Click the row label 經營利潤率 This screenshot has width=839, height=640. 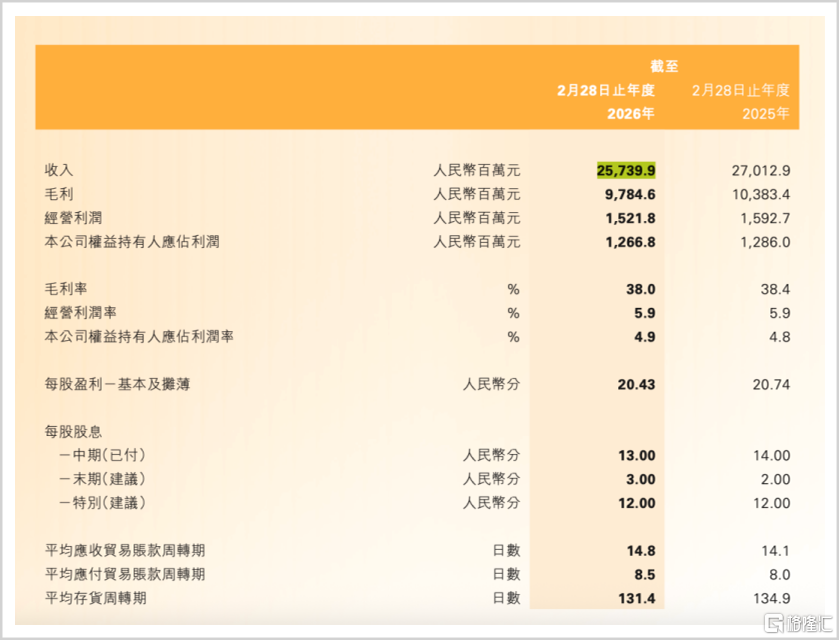pos(80,313)
